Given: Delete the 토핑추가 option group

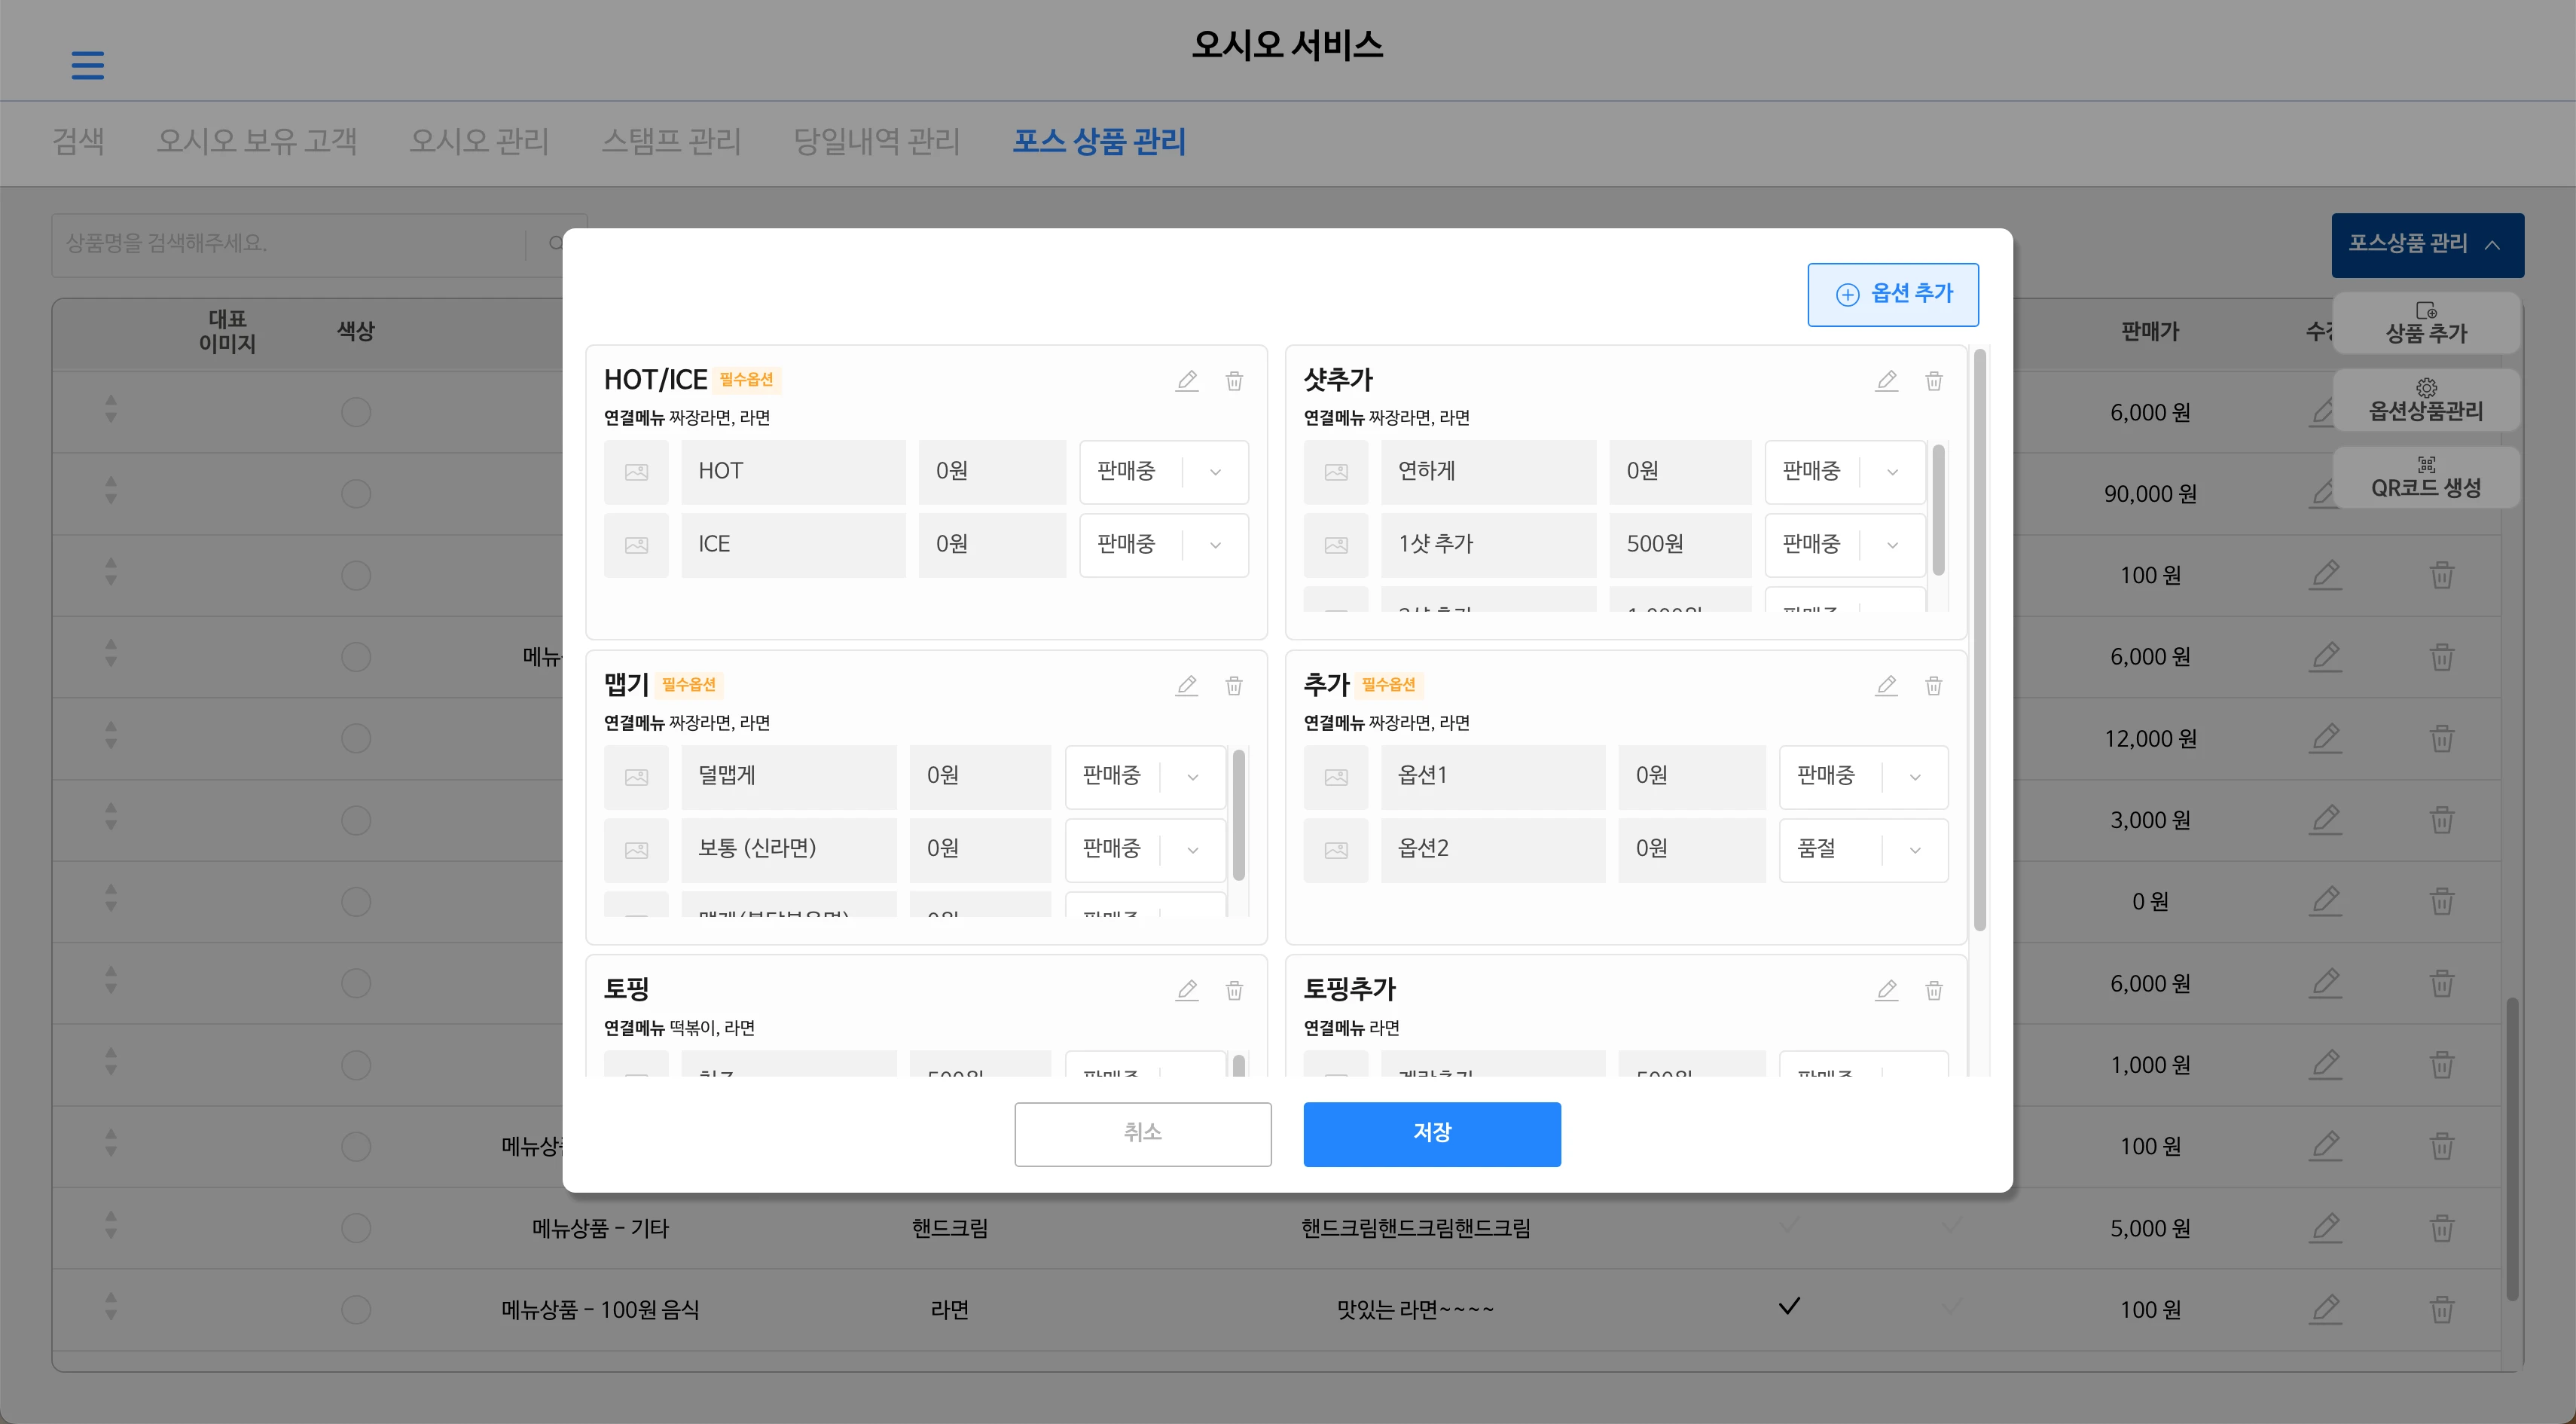Looking at the screenshot, I should coord(1934,991).
